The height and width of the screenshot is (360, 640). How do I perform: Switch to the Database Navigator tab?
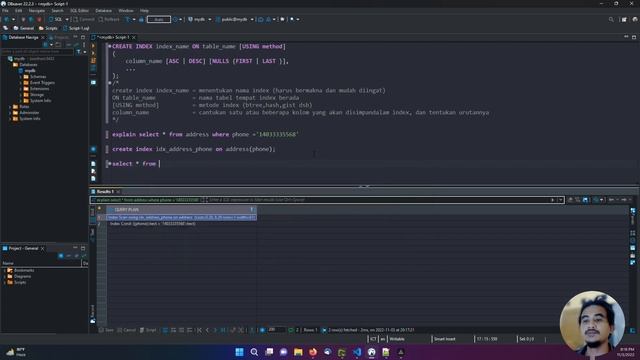[23, 37]
